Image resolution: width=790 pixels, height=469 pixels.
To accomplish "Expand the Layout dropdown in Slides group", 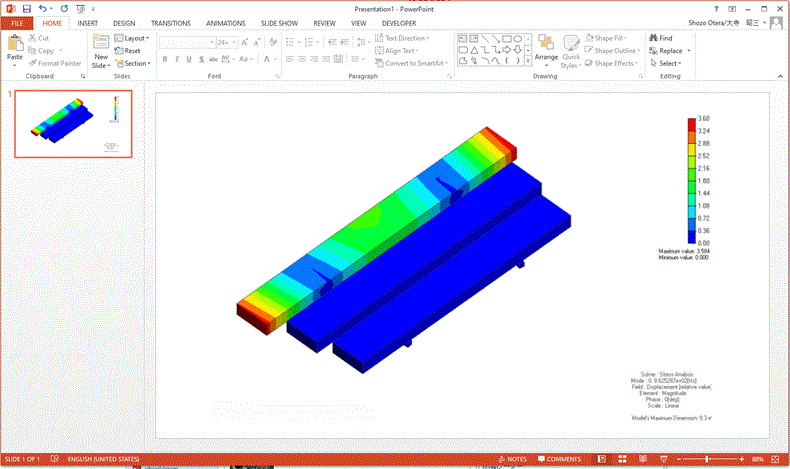I will 134,38.
